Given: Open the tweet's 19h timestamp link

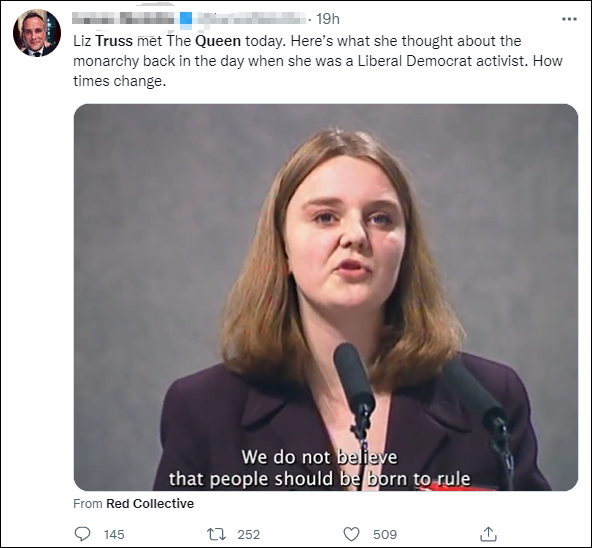Looking at the screenshot, I should click(x=328, y=19).
